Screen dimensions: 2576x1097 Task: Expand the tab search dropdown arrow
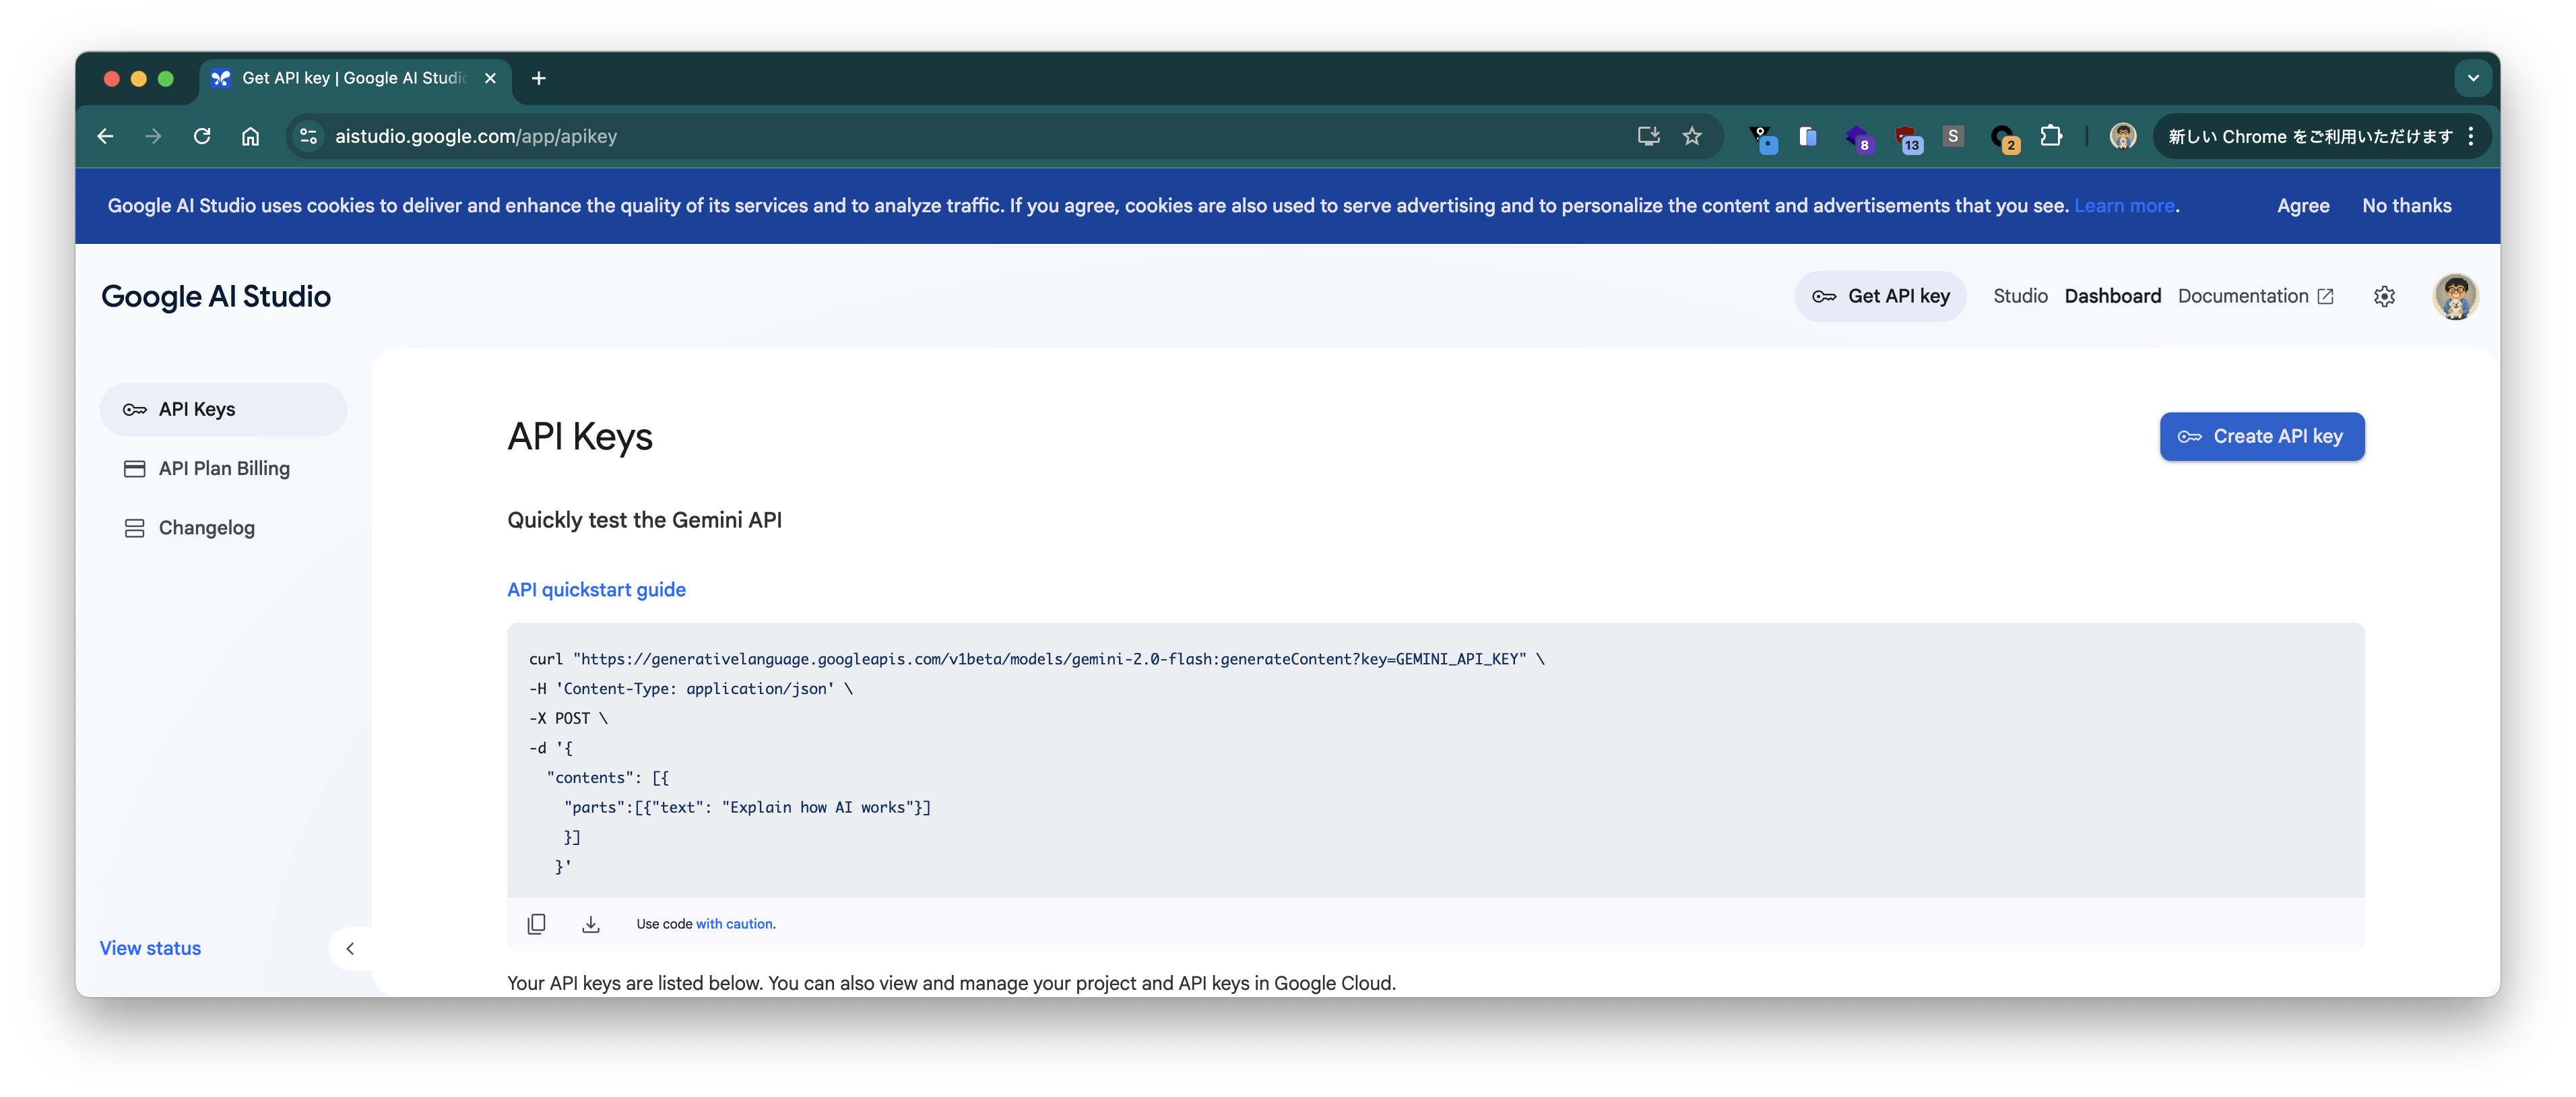click(2472, 78)
